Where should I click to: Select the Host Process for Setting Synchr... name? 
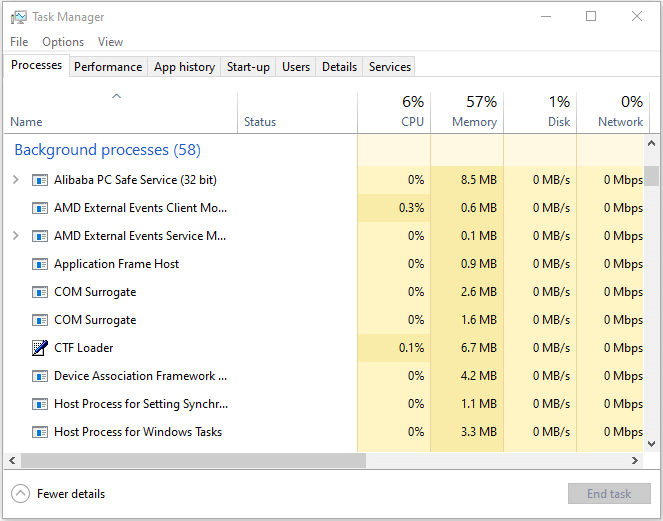[141, 404]
